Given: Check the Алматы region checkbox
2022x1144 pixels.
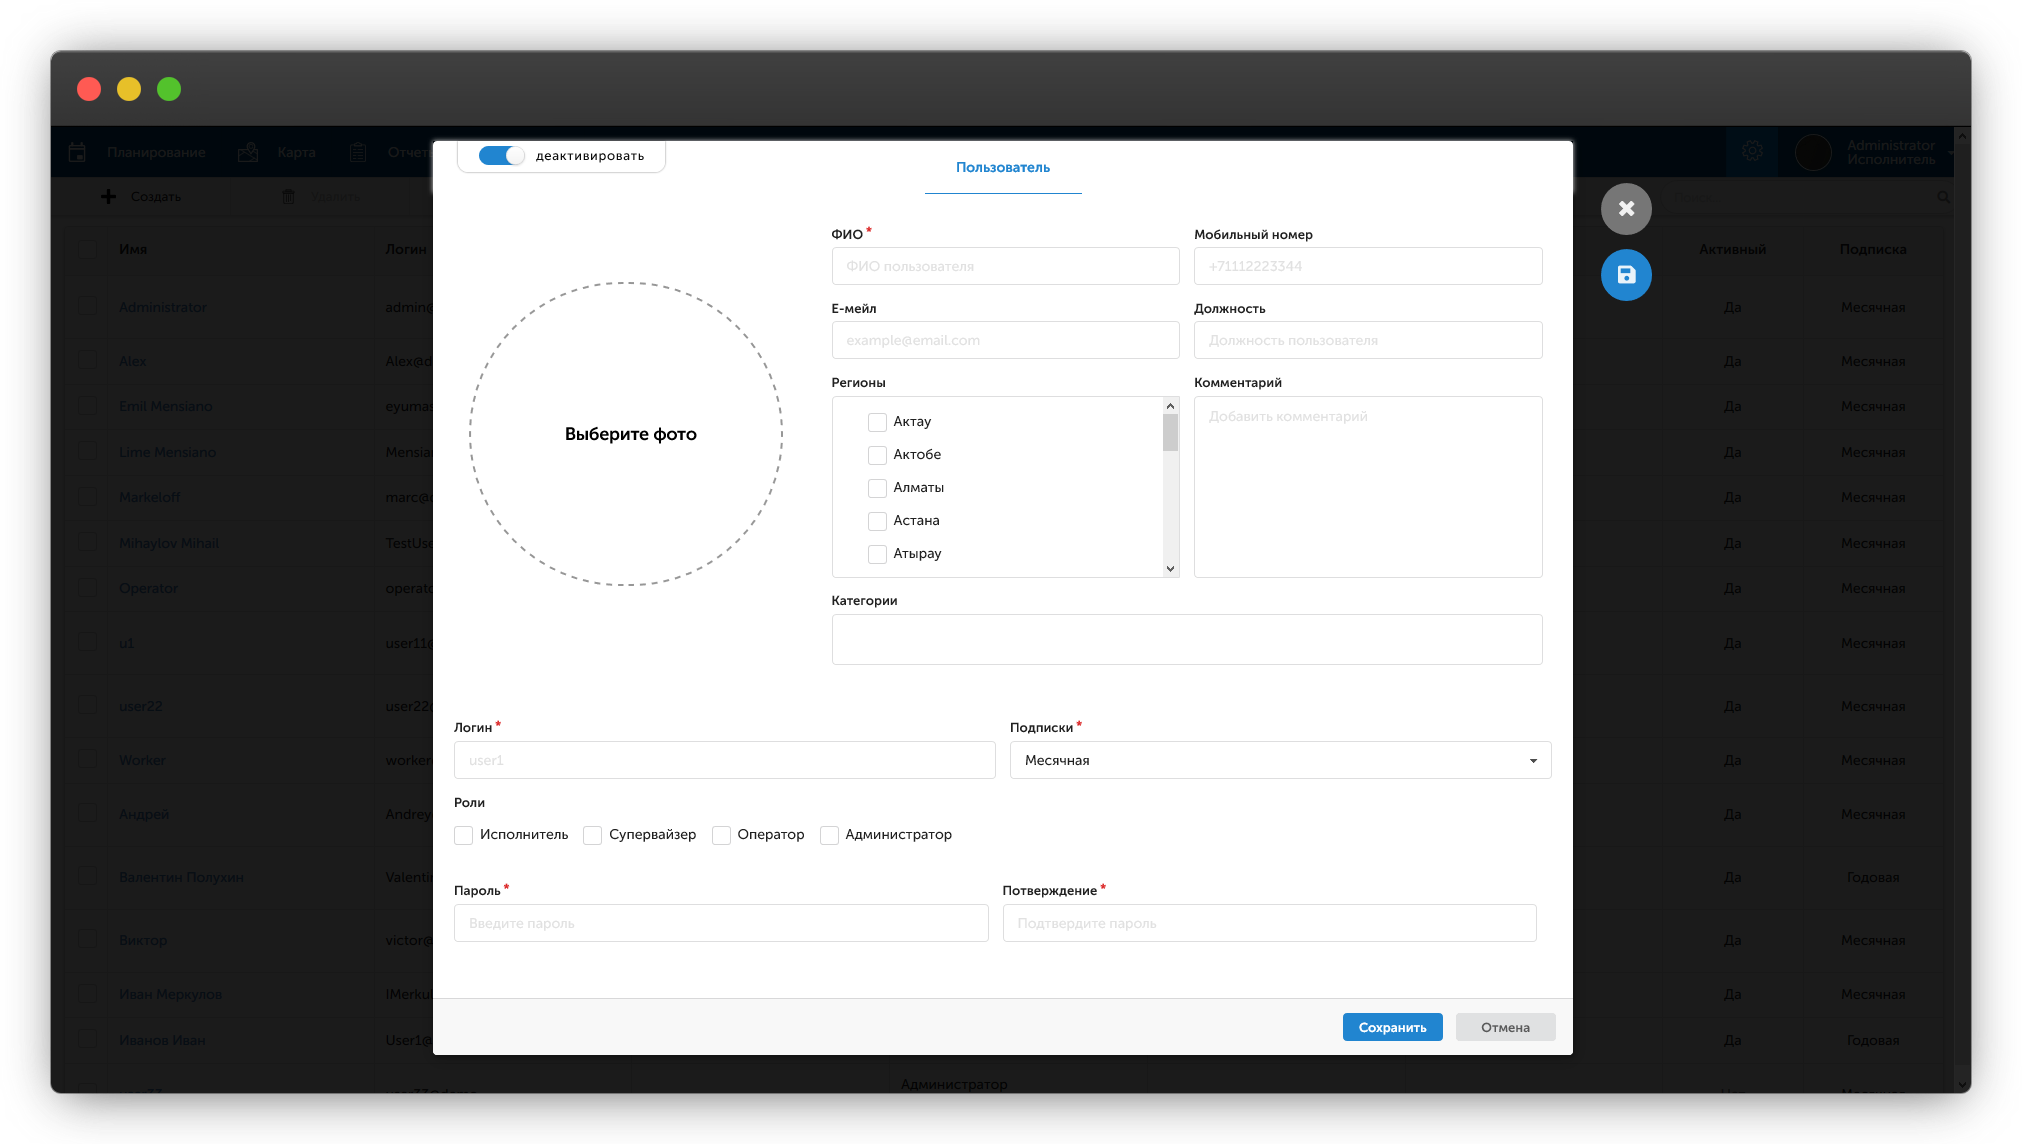Looking at the screenshot, I should (877, 488).
